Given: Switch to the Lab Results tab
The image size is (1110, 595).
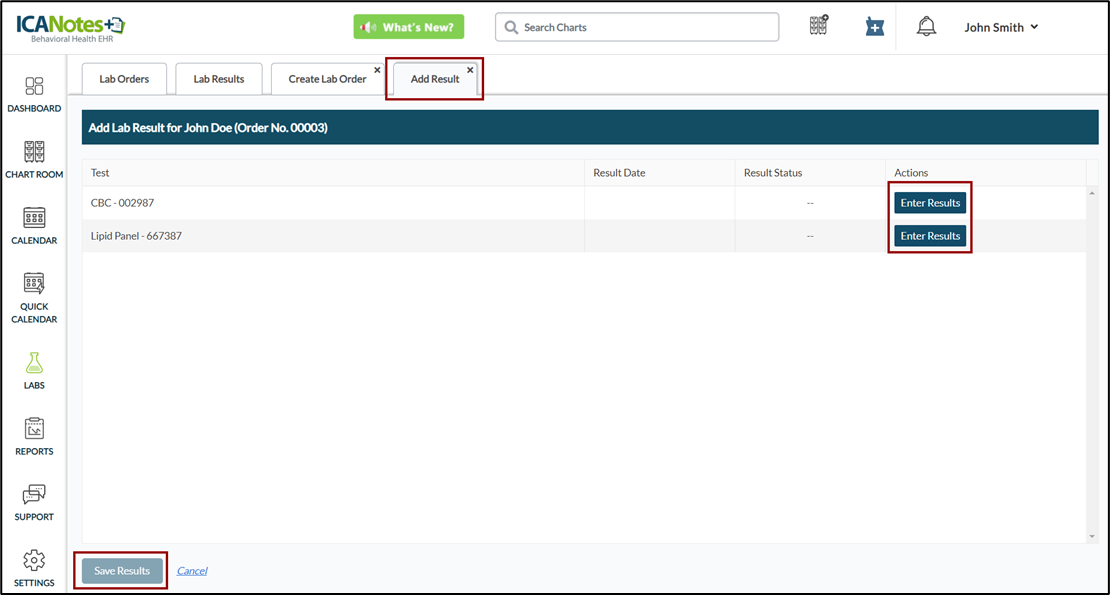Looking at the screenshot, I should click(219, 79).
